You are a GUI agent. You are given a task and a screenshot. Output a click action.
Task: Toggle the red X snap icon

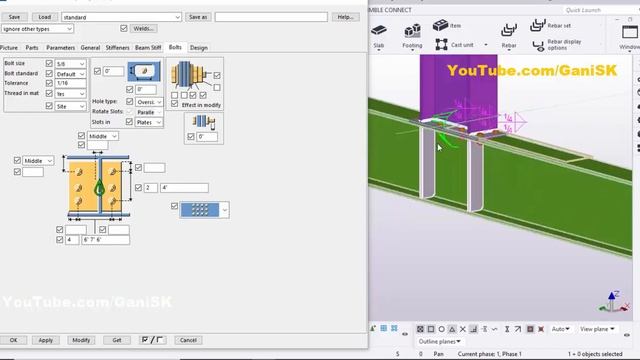tap(541, 329)
